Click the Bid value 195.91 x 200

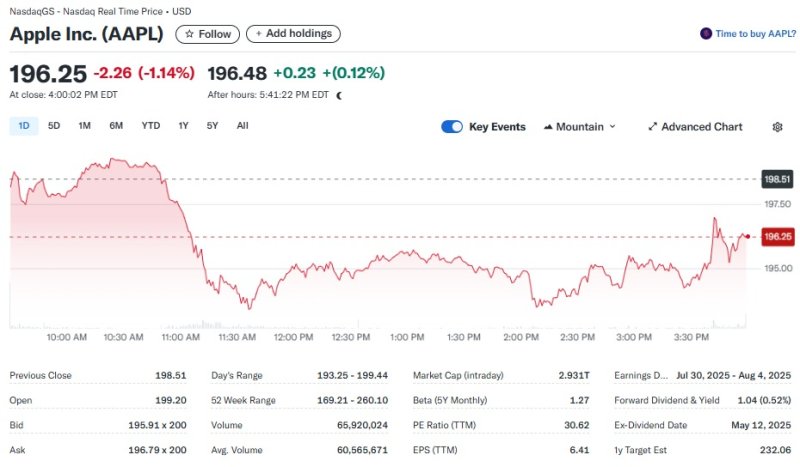click(x=157, y=425)
